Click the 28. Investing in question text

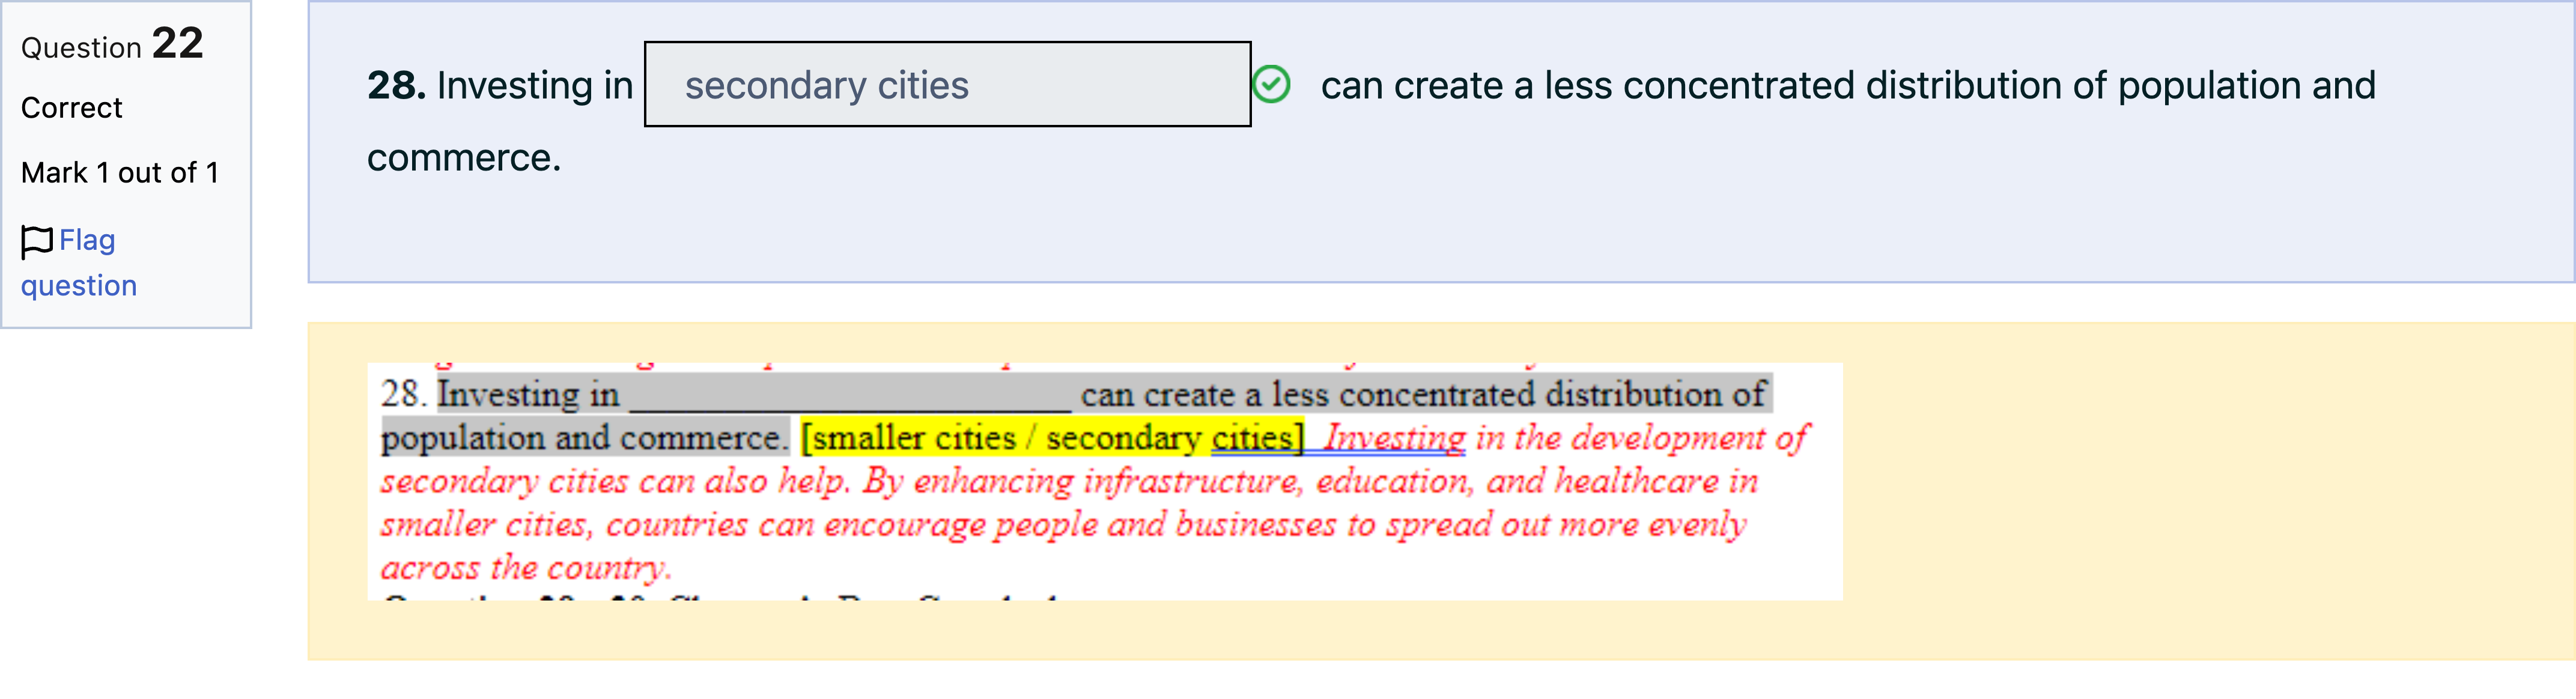click(500, 86)
